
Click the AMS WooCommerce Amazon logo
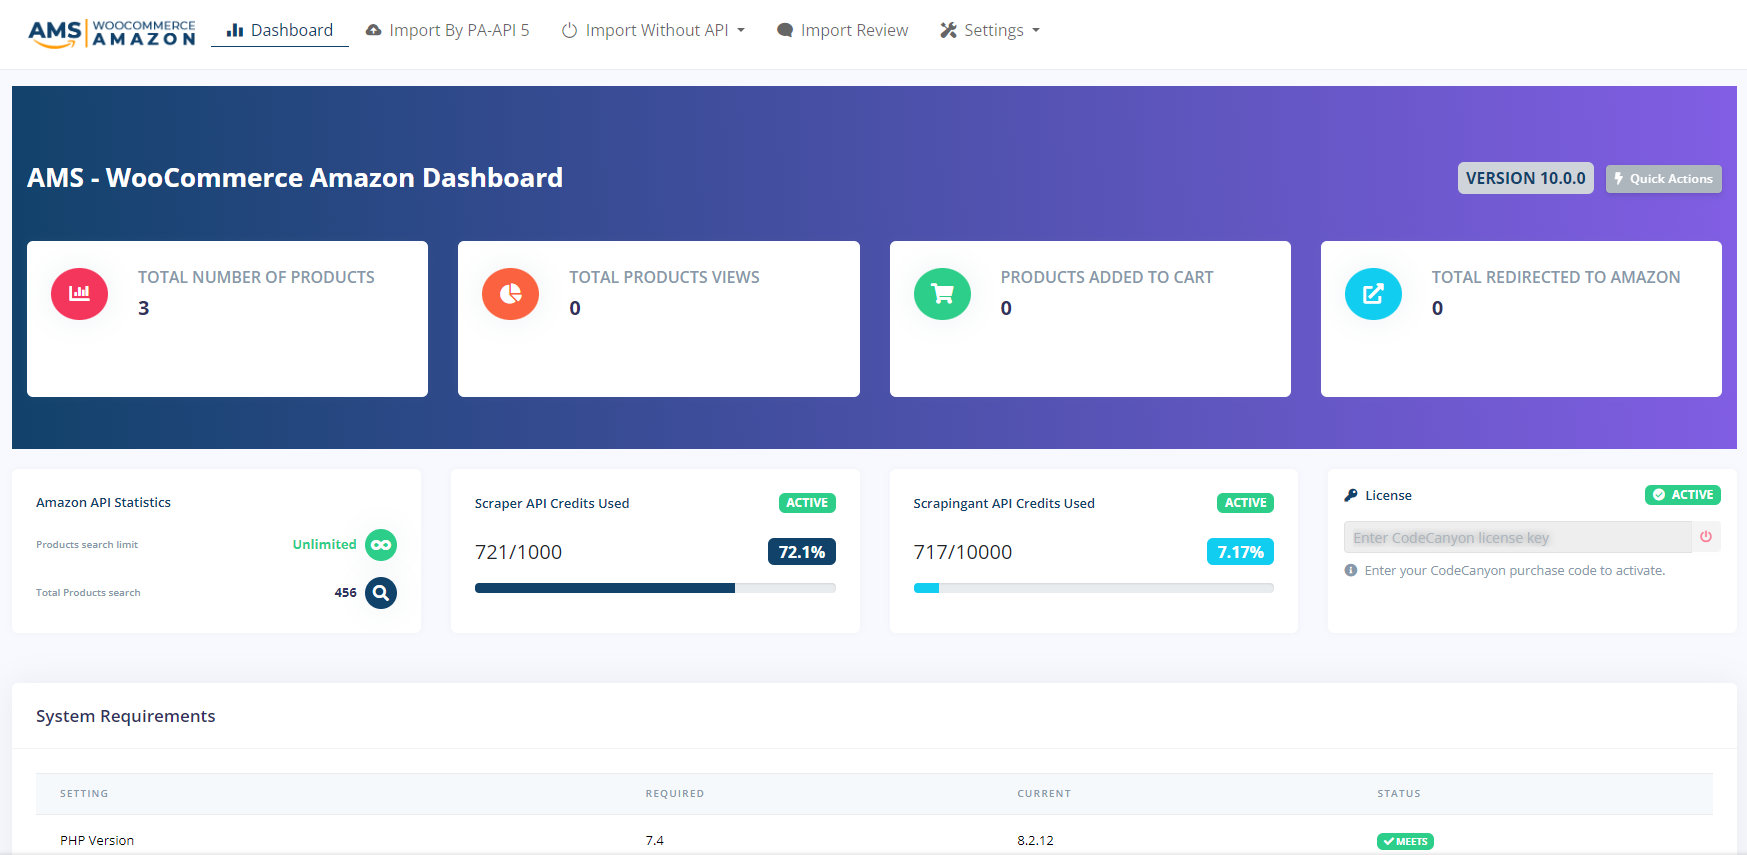tap(112, 33)
